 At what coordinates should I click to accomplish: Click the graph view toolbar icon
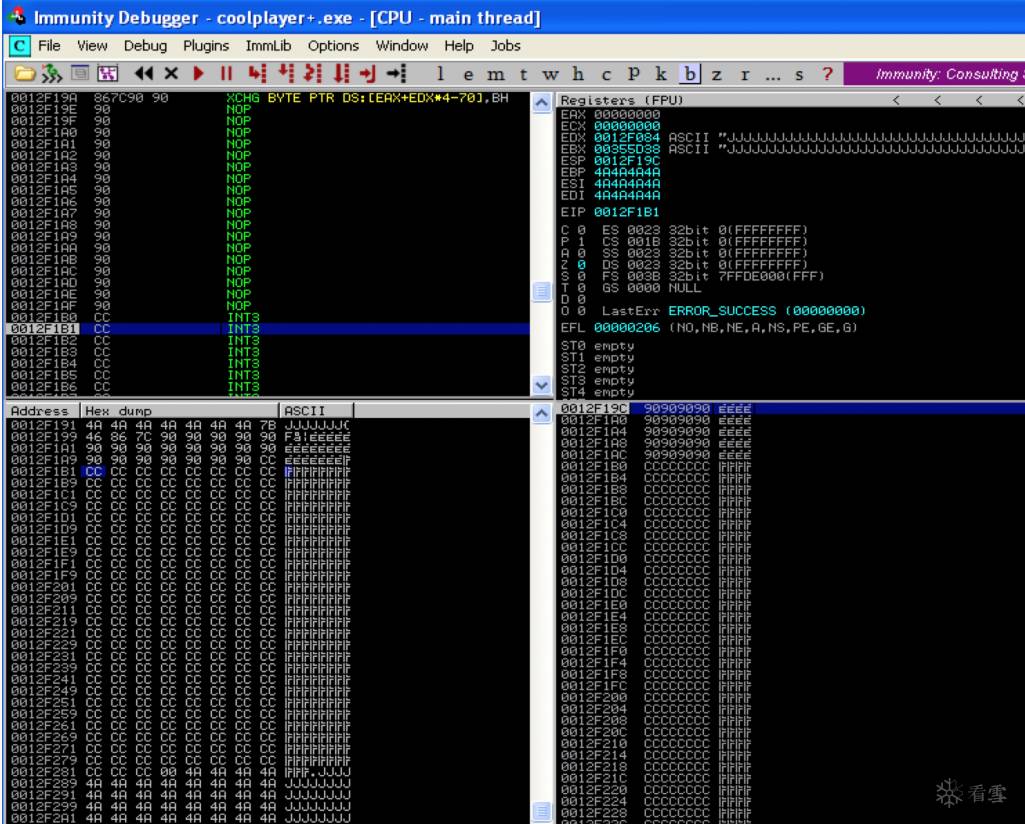click(x=107, y=73)
